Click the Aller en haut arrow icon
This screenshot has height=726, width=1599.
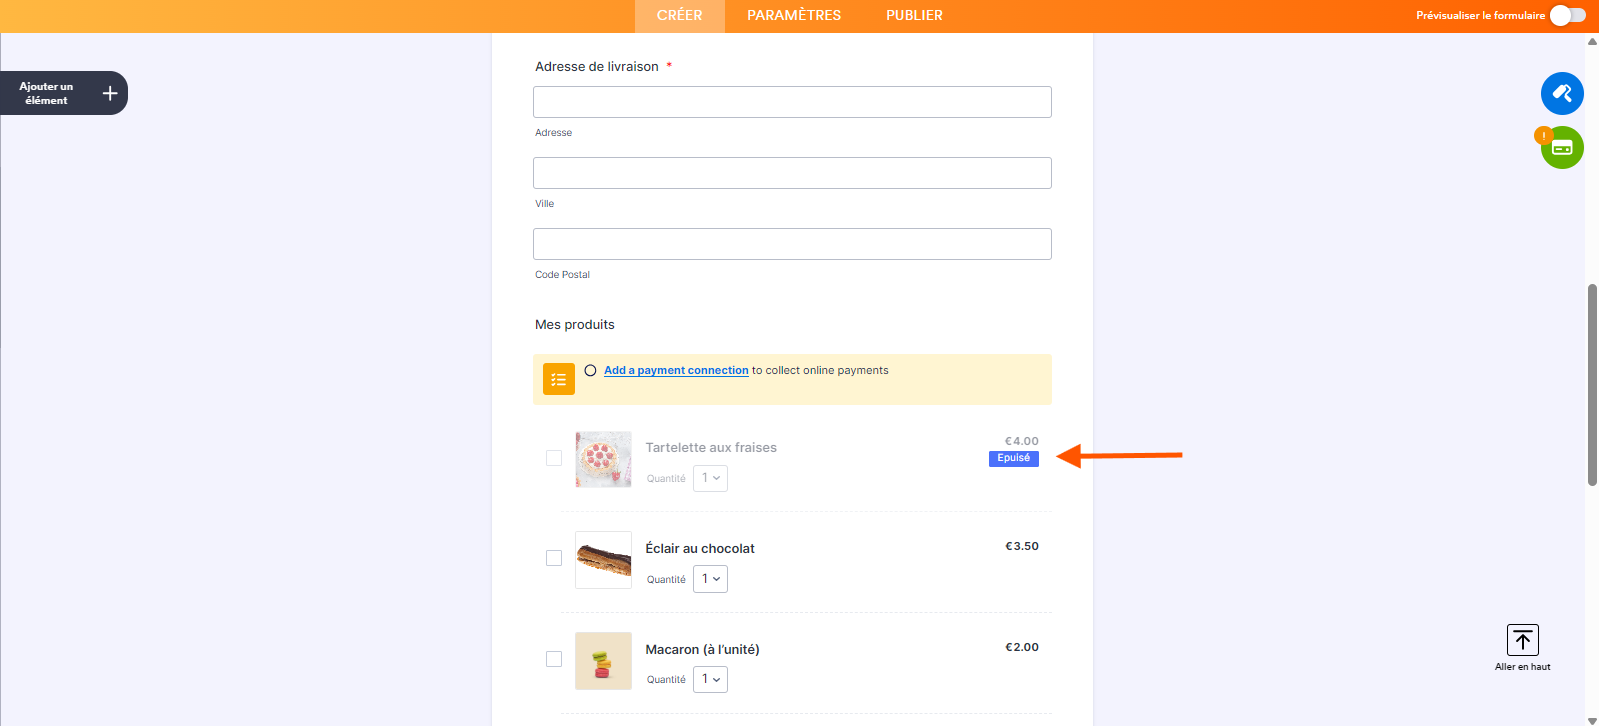tap(1522, 640)
